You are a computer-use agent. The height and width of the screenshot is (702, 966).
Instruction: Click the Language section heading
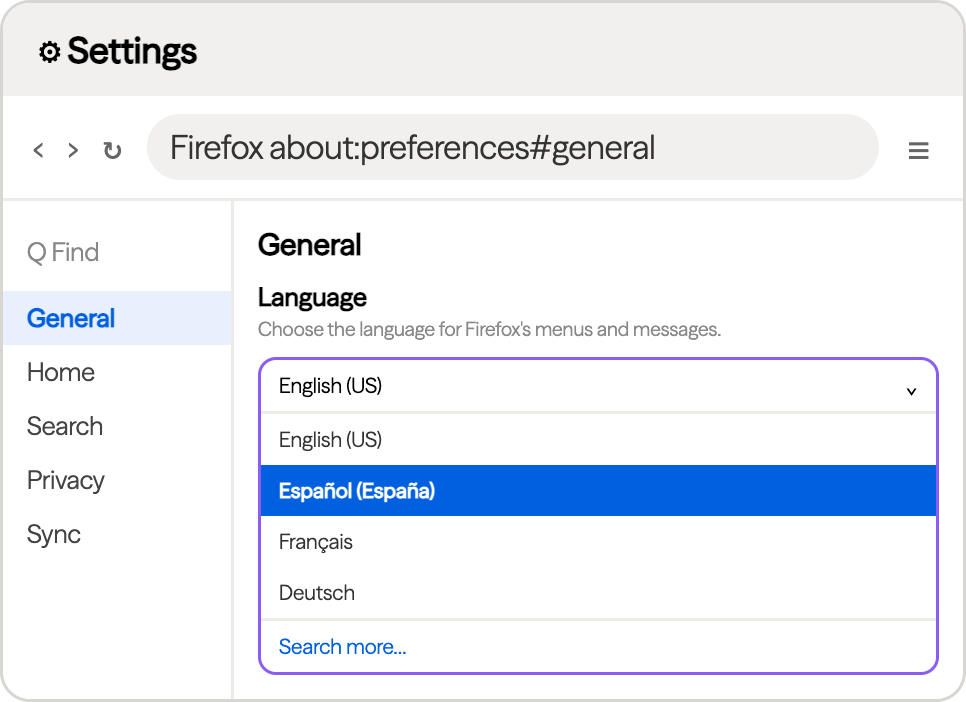312,298
